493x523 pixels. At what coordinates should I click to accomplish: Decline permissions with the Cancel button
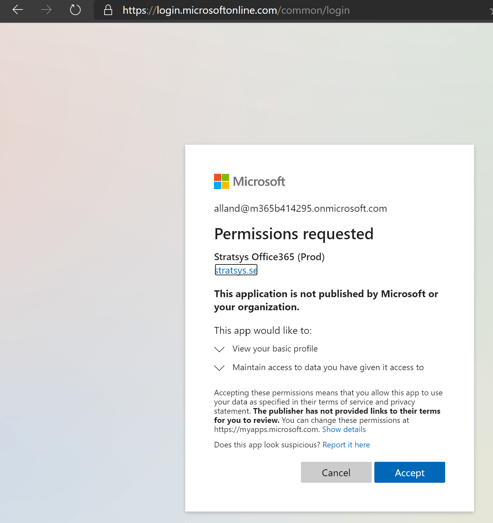coord(336,472)
